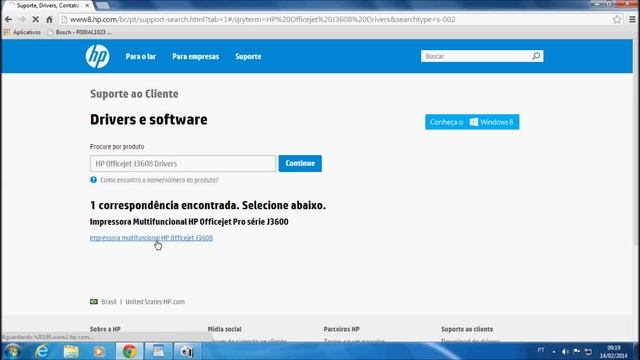Open the Para empresas menu
The image size is (640, 360).
coord(196,56)
